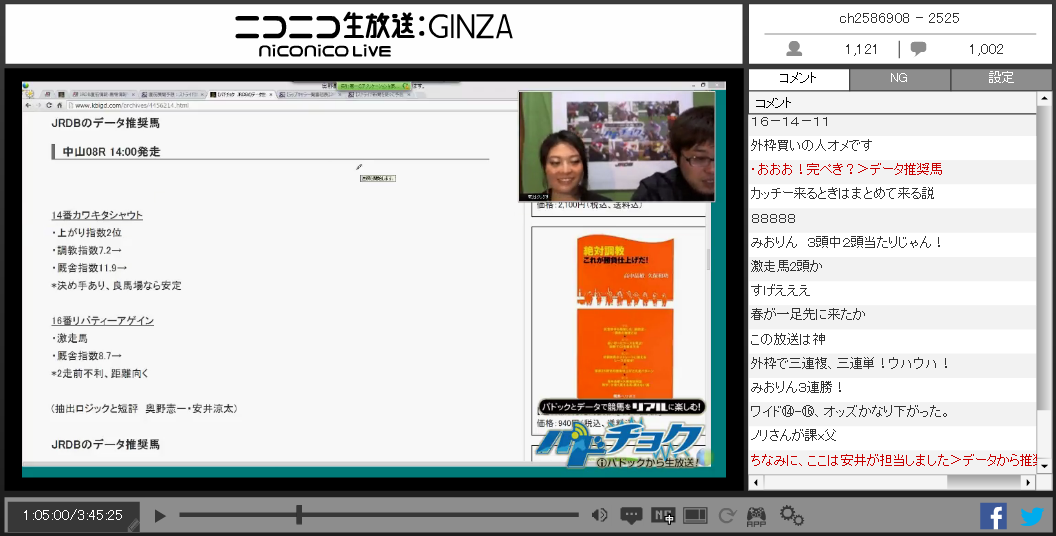
Task: Play the video with the play button
Action: coord(160,516)
